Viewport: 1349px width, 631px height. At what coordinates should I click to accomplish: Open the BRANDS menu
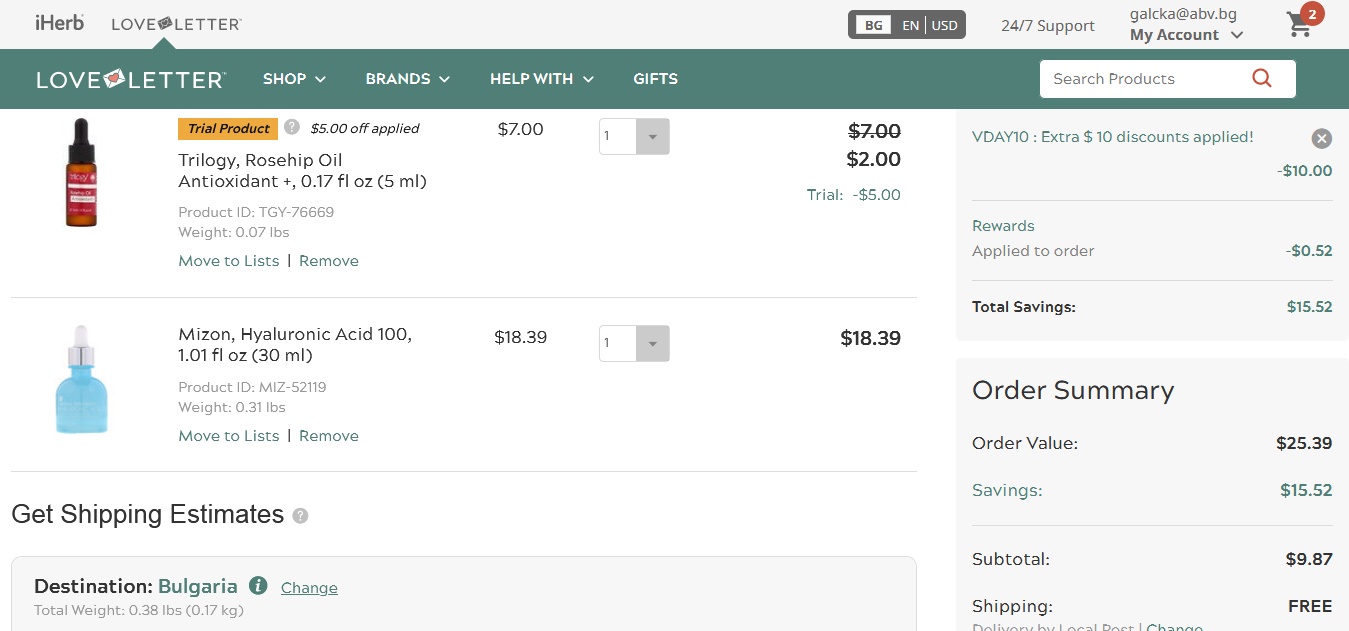click(407, 79)
